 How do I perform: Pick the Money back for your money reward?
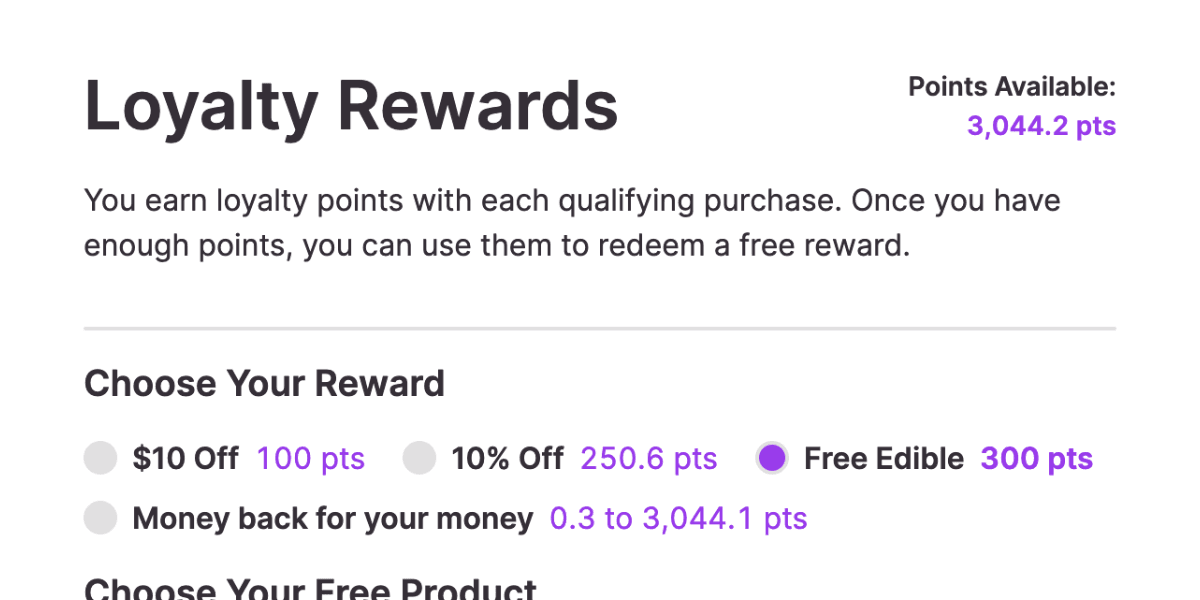coord(100,518)
